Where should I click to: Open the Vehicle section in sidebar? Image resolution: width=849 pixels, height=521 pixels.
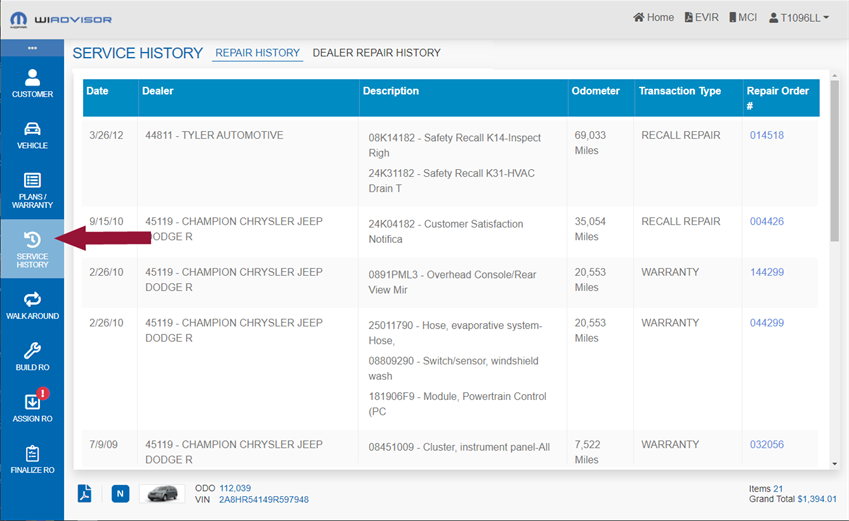click(32, 135)
